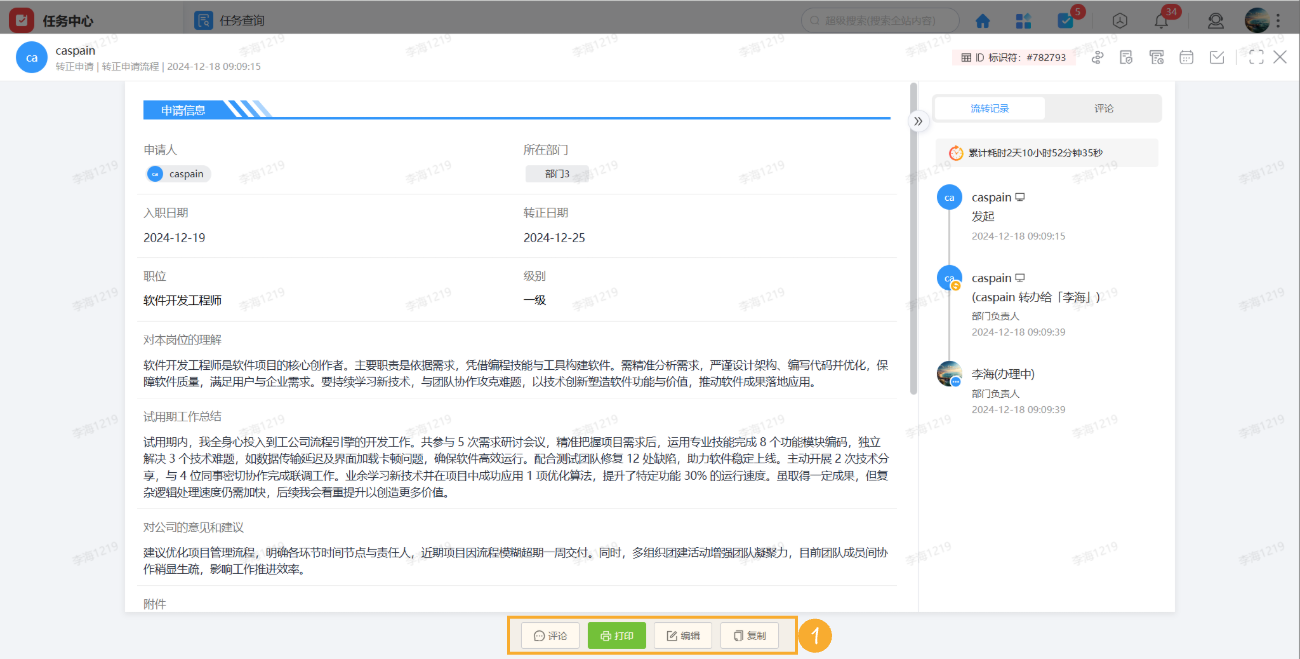Collapse the right sidebar with the double-arrow chevron
Screen dimensions: 1300x659
(918, 120)
